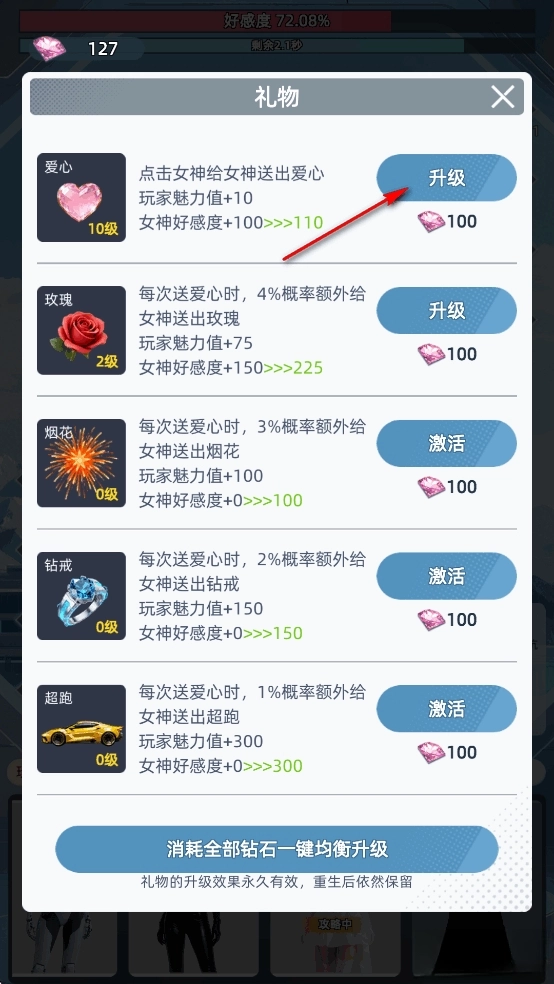Click the 好感度 progress bar
Viewport: 554px width, 984px height.
[277, 21]
